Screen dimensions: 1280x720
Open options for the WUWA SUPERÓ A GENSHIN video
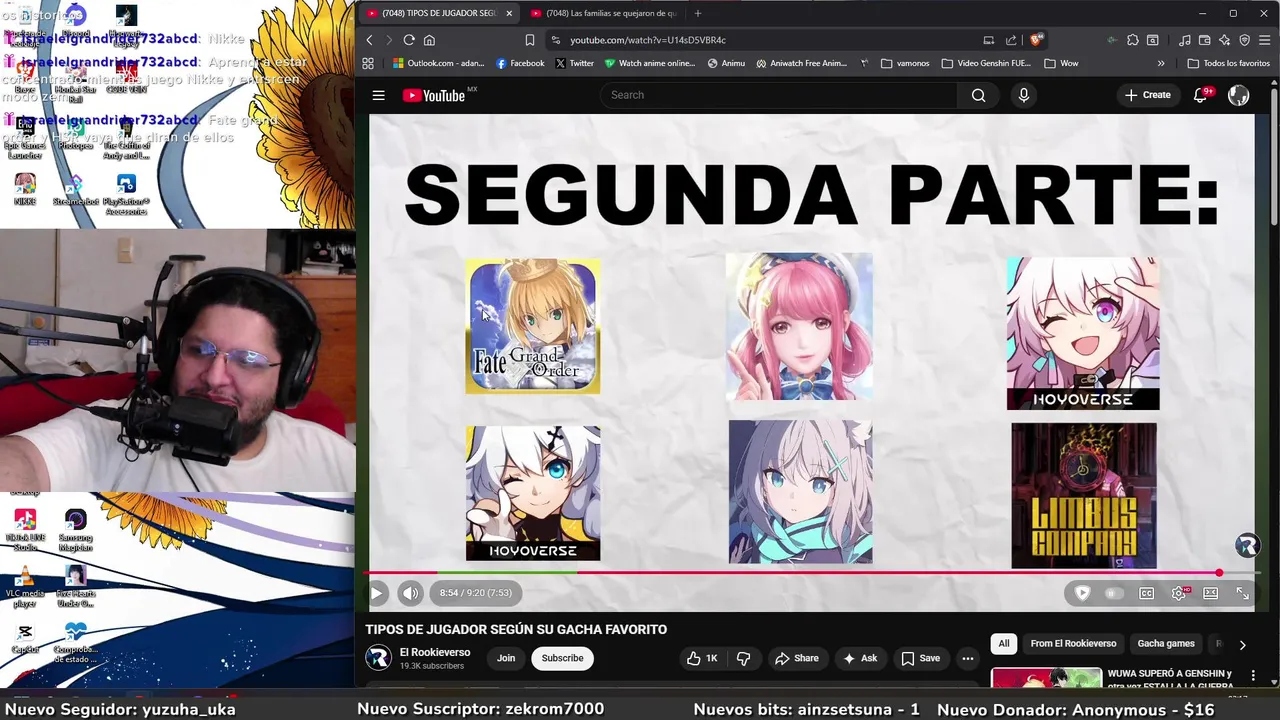coord(1253,676)
